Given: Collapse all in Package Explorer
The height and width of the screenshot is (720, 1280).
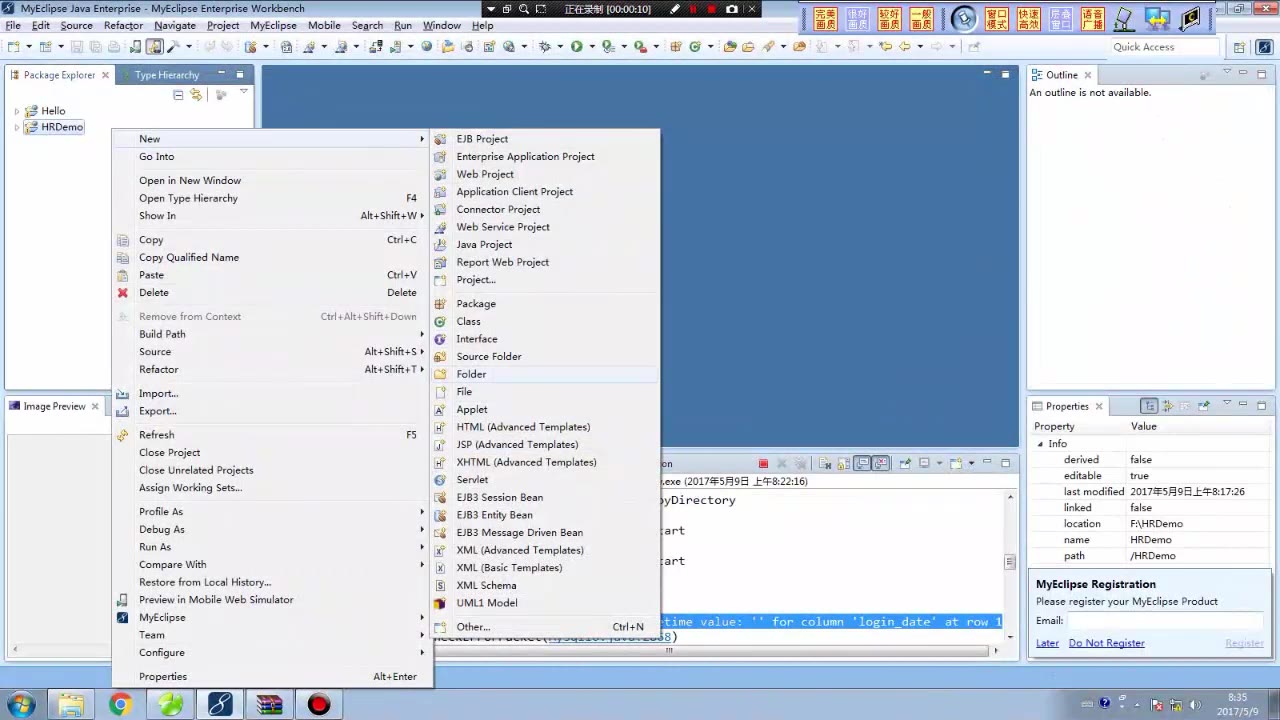Looking at the screenshot, I should 178,95.
